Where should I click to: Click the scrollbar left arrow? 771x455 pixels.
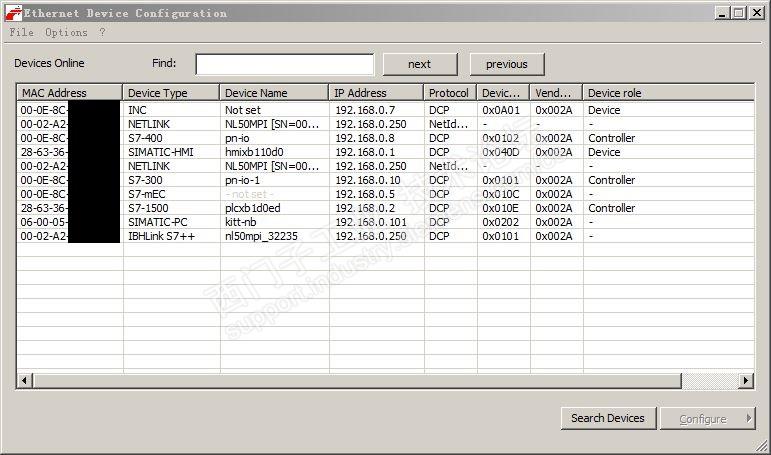pyautogui.click(x=25, y=380)
